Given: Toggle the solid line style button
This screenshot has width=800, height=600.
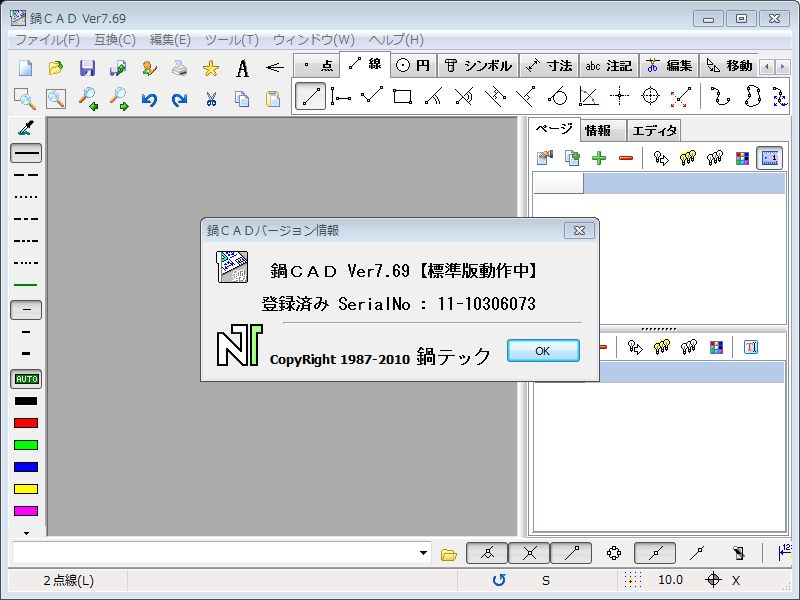Looking at the screenshot, I should (x=26, y=153).
